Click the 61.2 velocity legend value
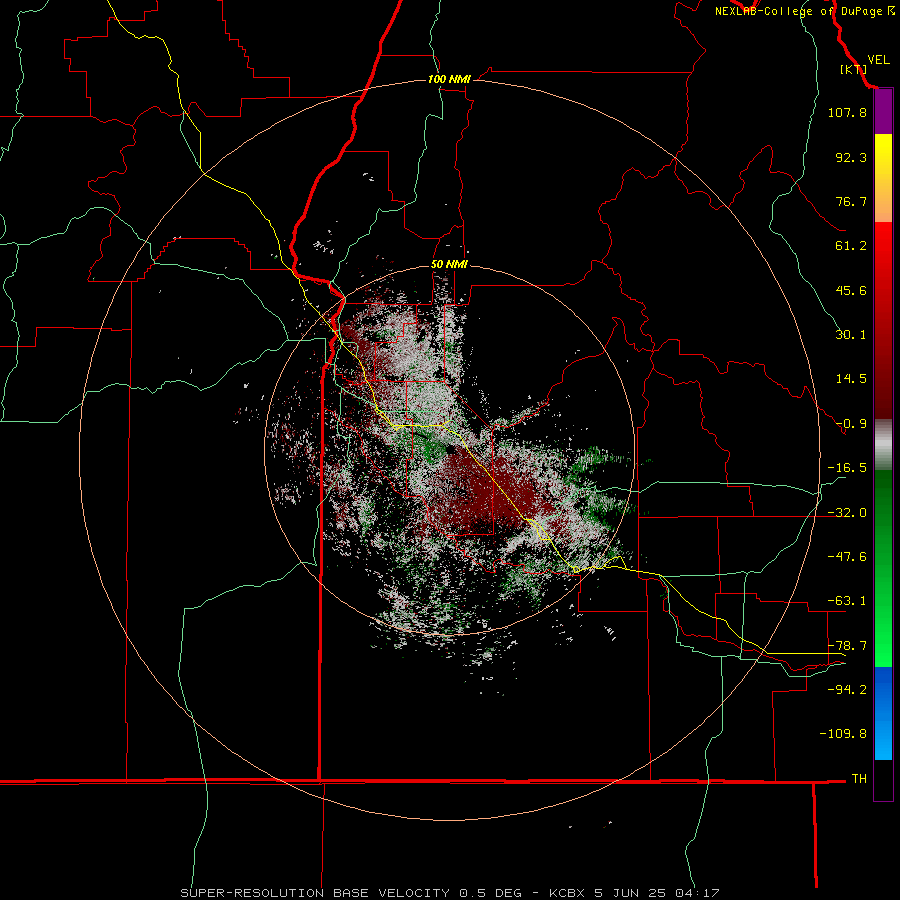Viewport: 900px width, 900px height. pyautogui.click(x=851, y=246)
